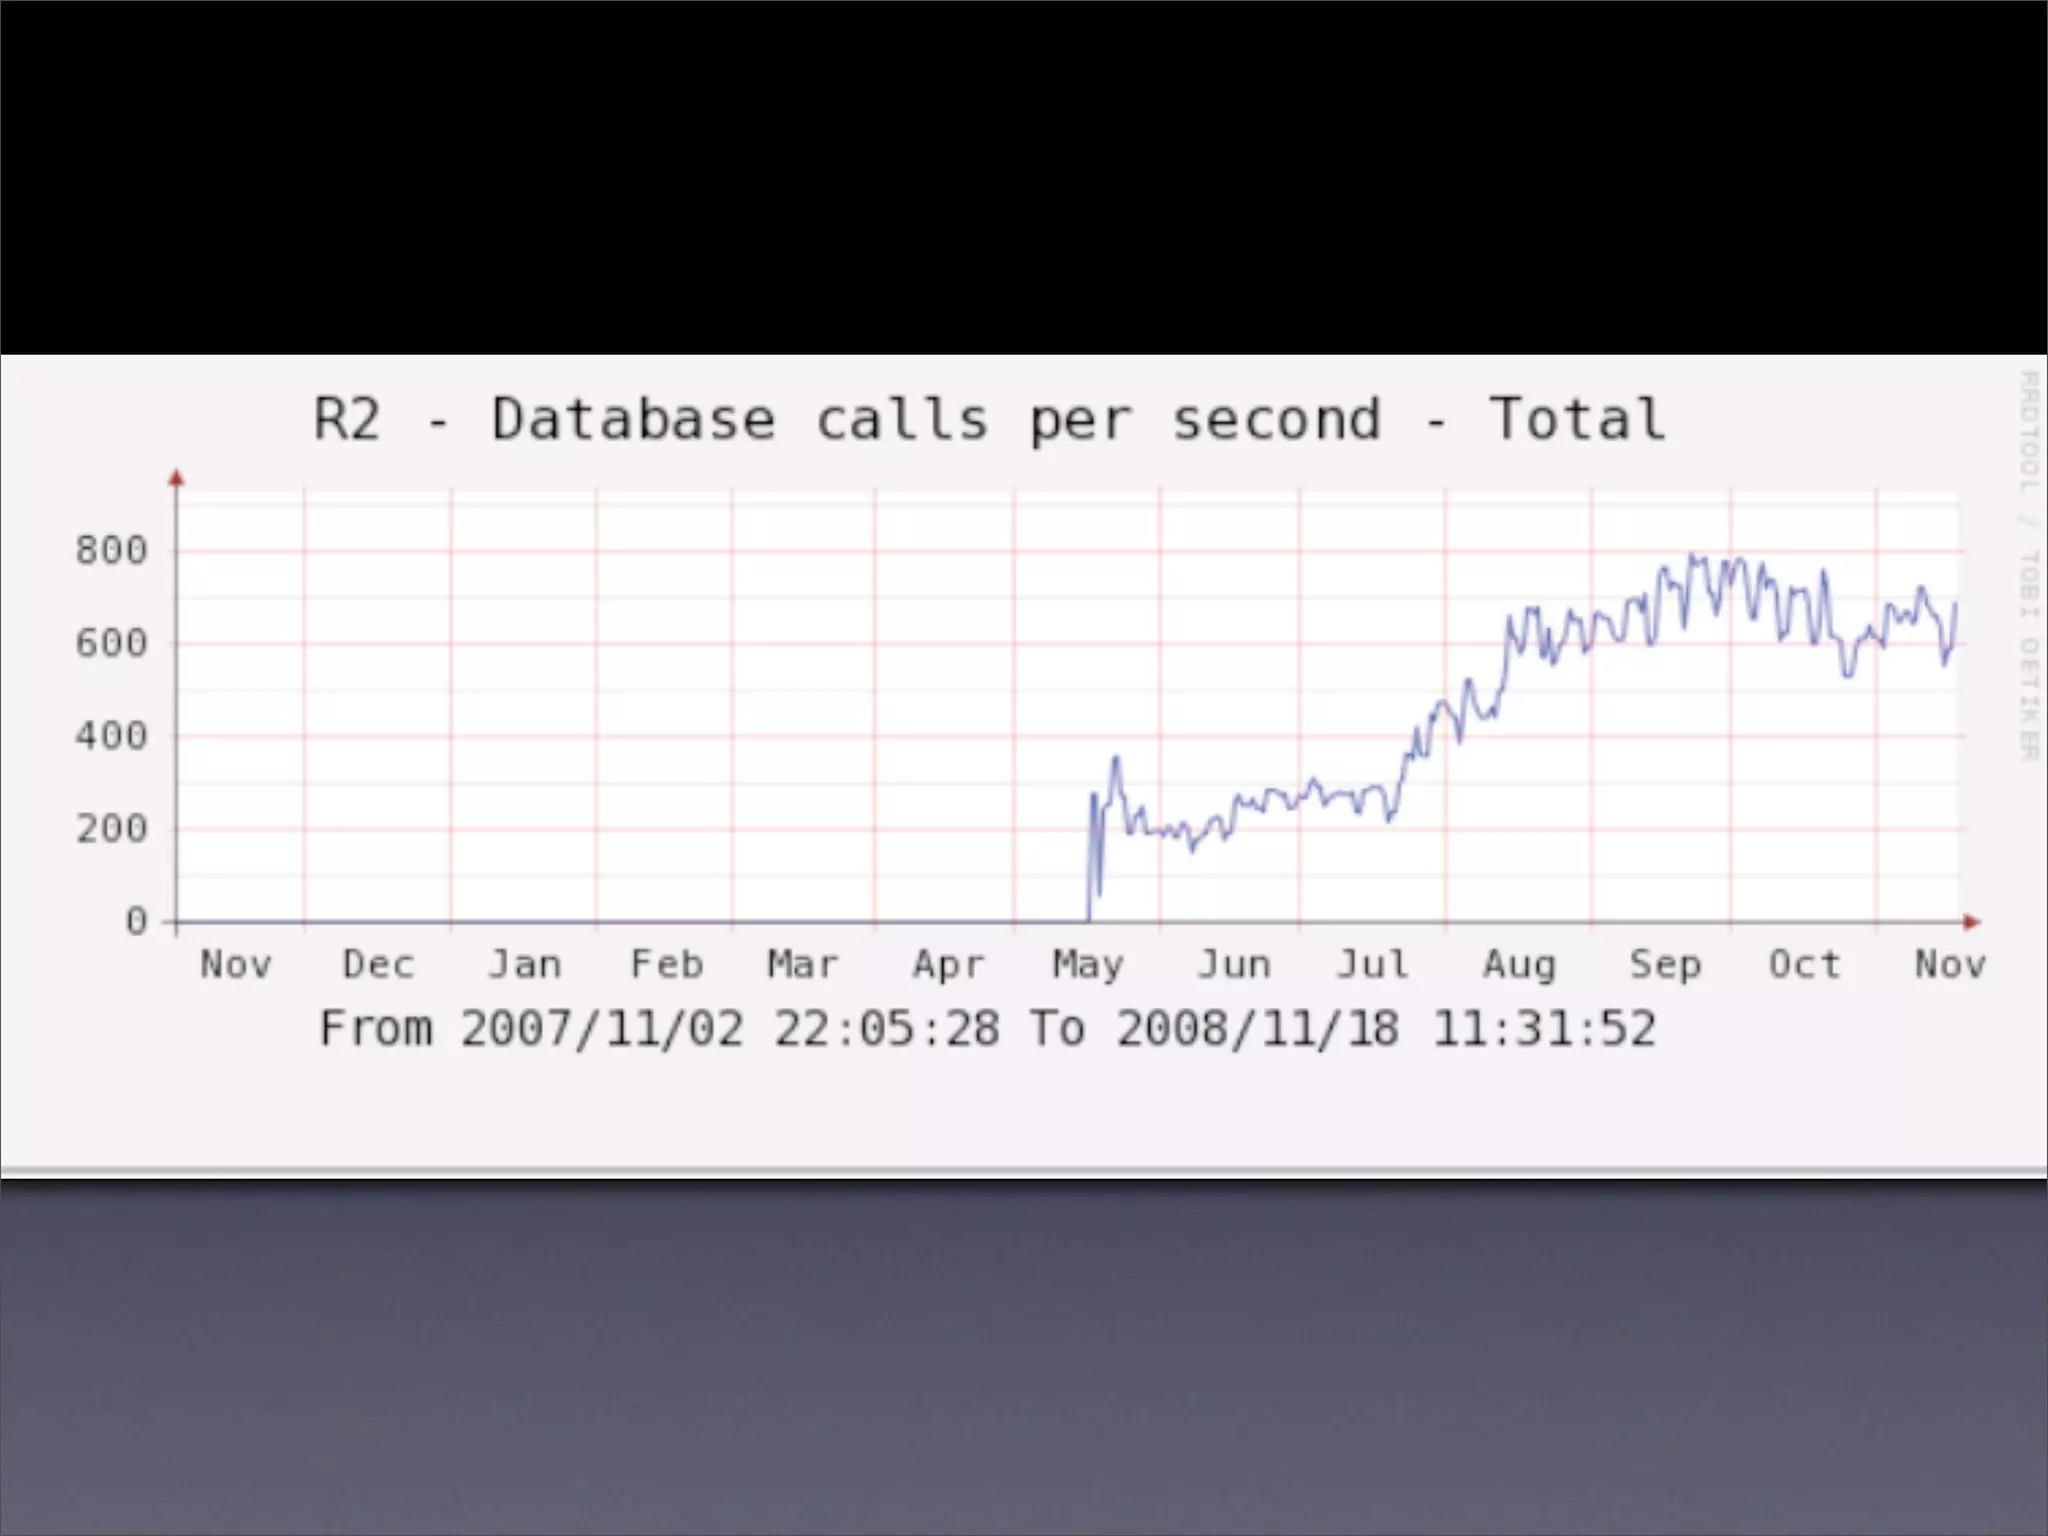Click the 600 Y-axis label
Viewport: 2048px width, 1536px height.
pos(111,643)
